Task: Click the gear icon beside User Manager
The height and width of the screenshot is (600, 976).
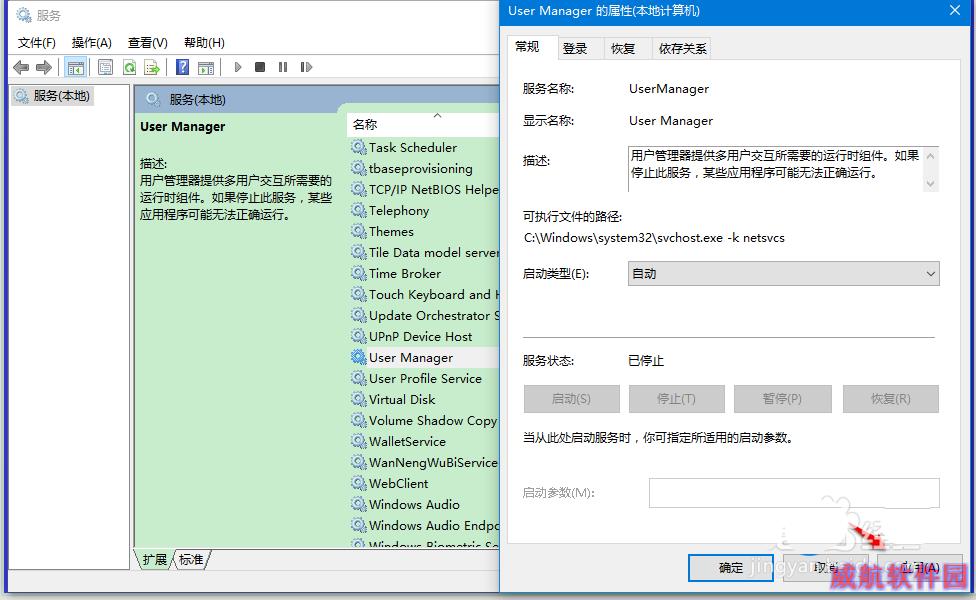Action: [x=359, y=357]
